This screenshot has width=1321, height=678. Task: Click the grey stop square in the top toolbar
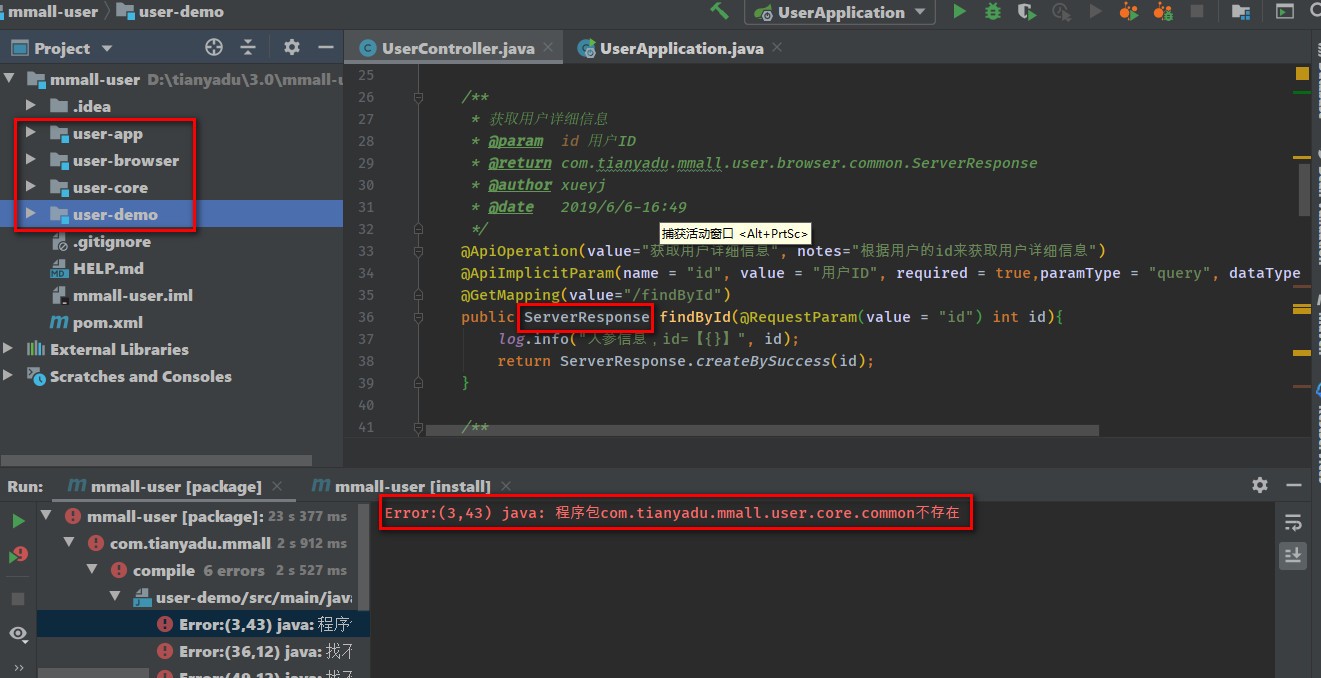1196,13
